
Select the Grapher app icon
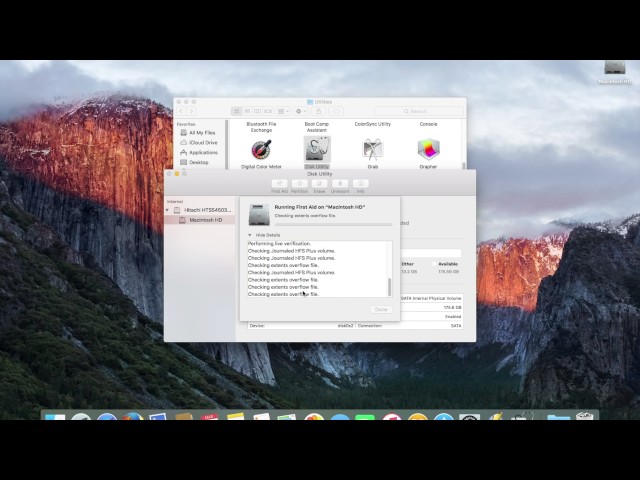pos(428,149)
